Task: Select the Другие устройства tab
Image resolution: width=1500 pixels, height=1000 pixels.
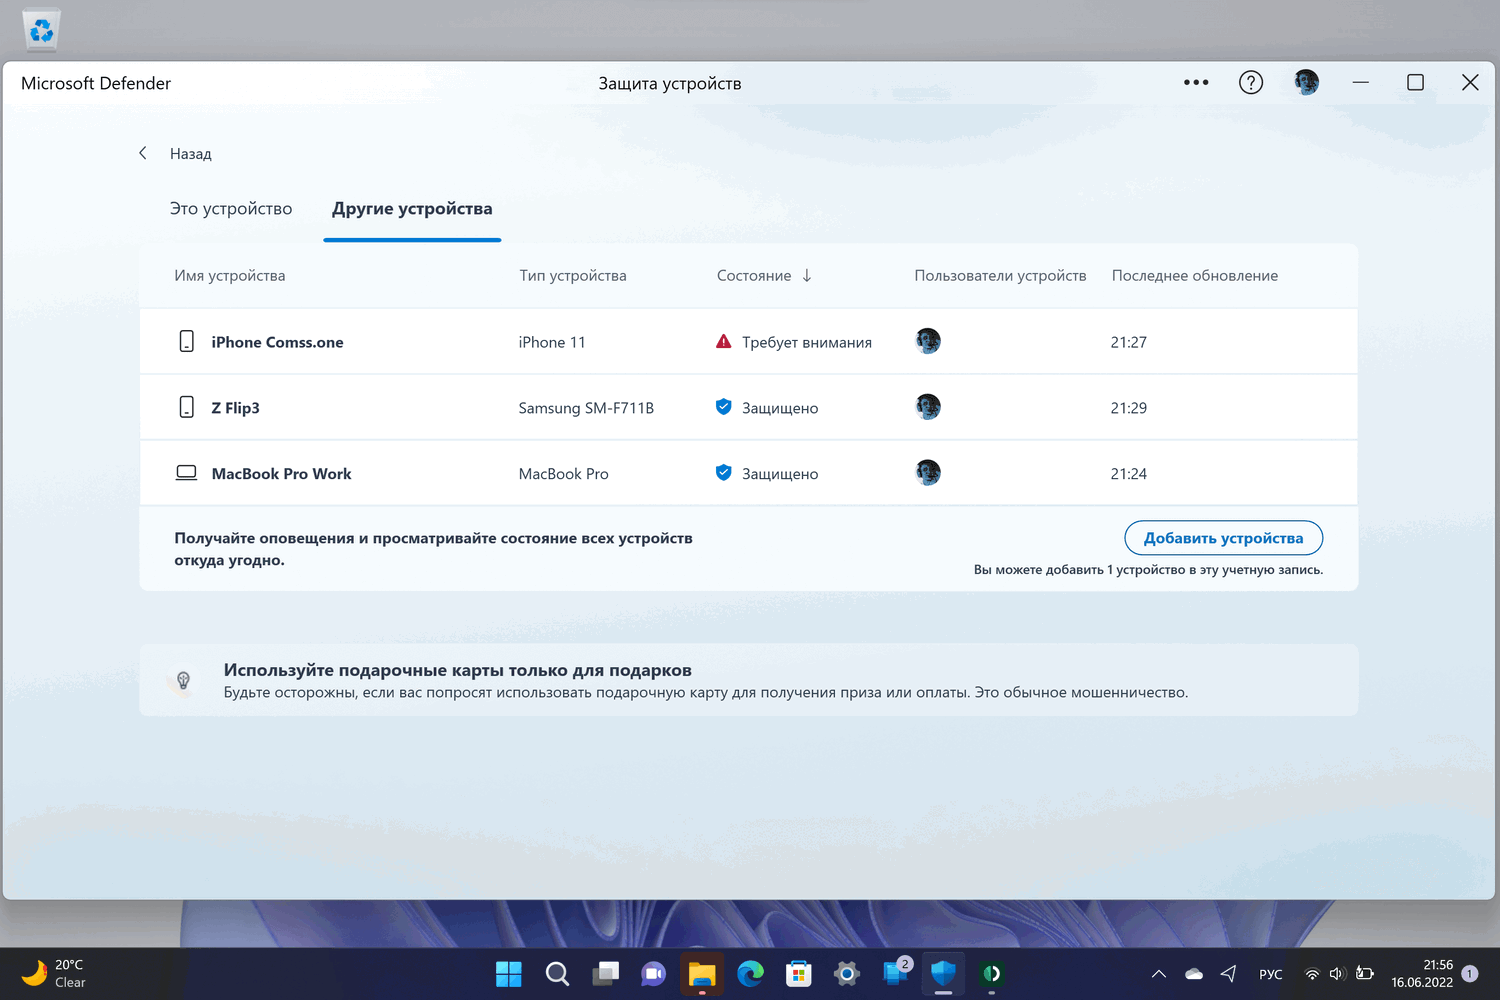Action: tap(412, 208)
